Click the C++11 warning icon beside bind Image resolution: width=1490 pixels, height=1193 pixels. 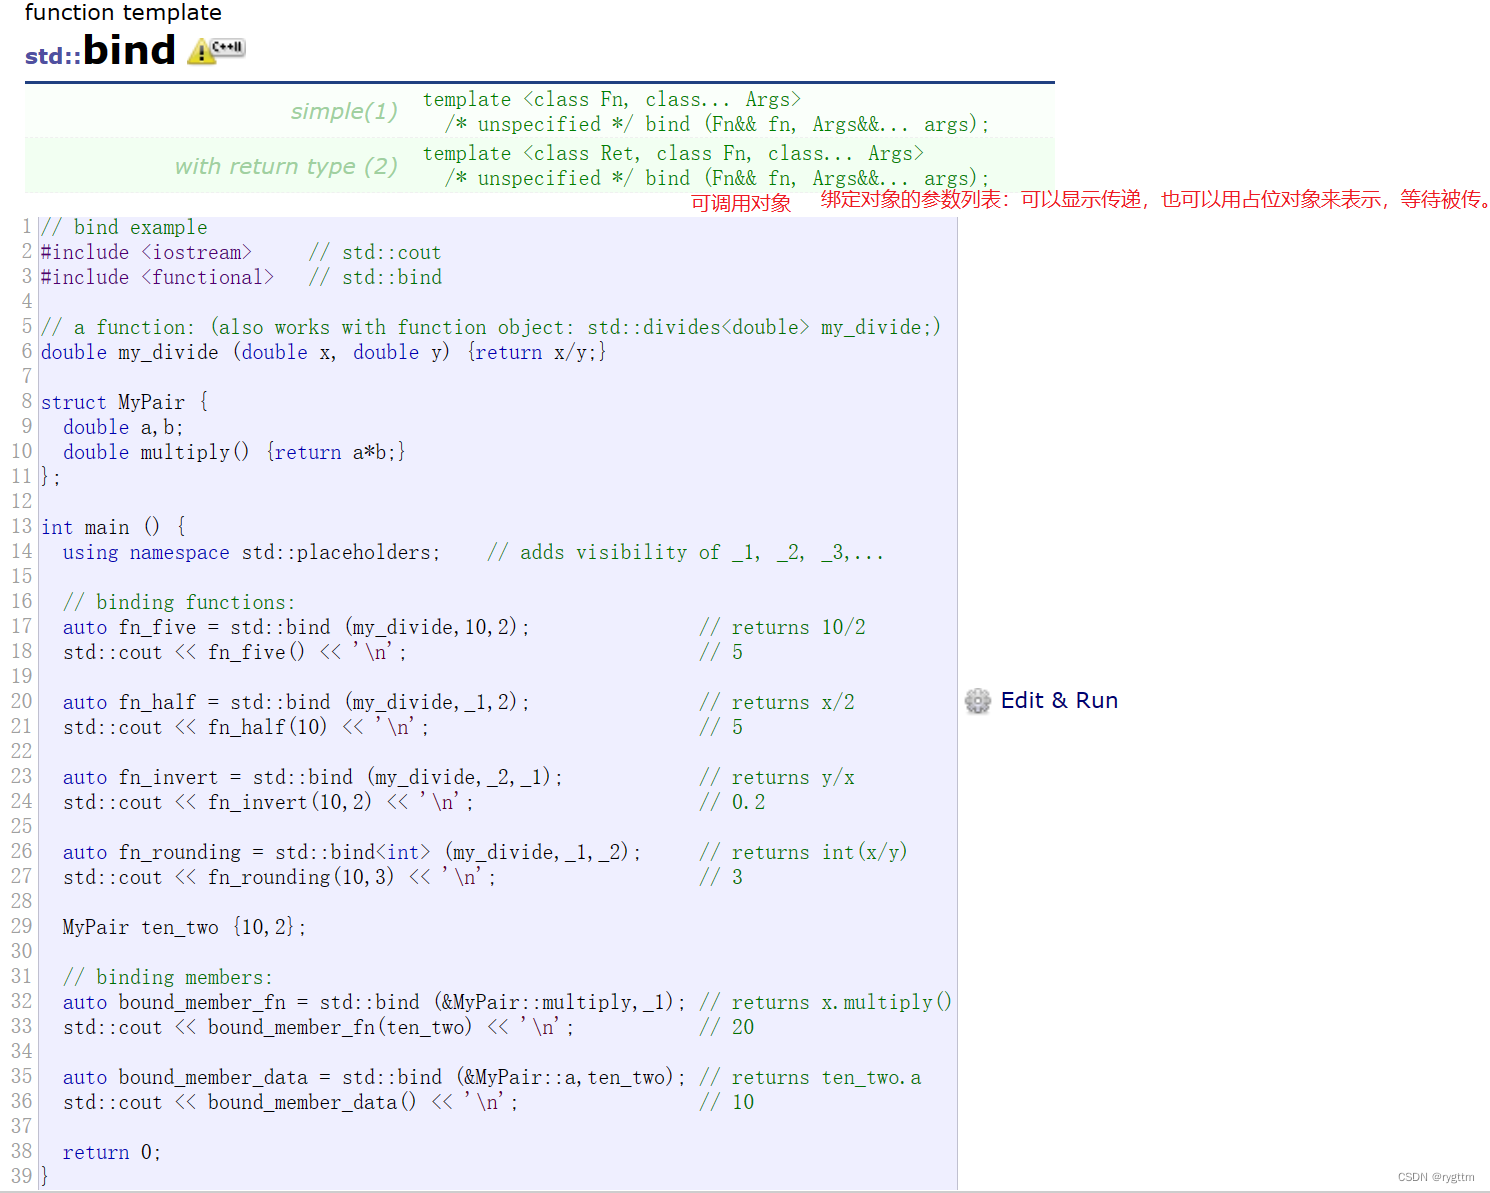click(216, 50)
